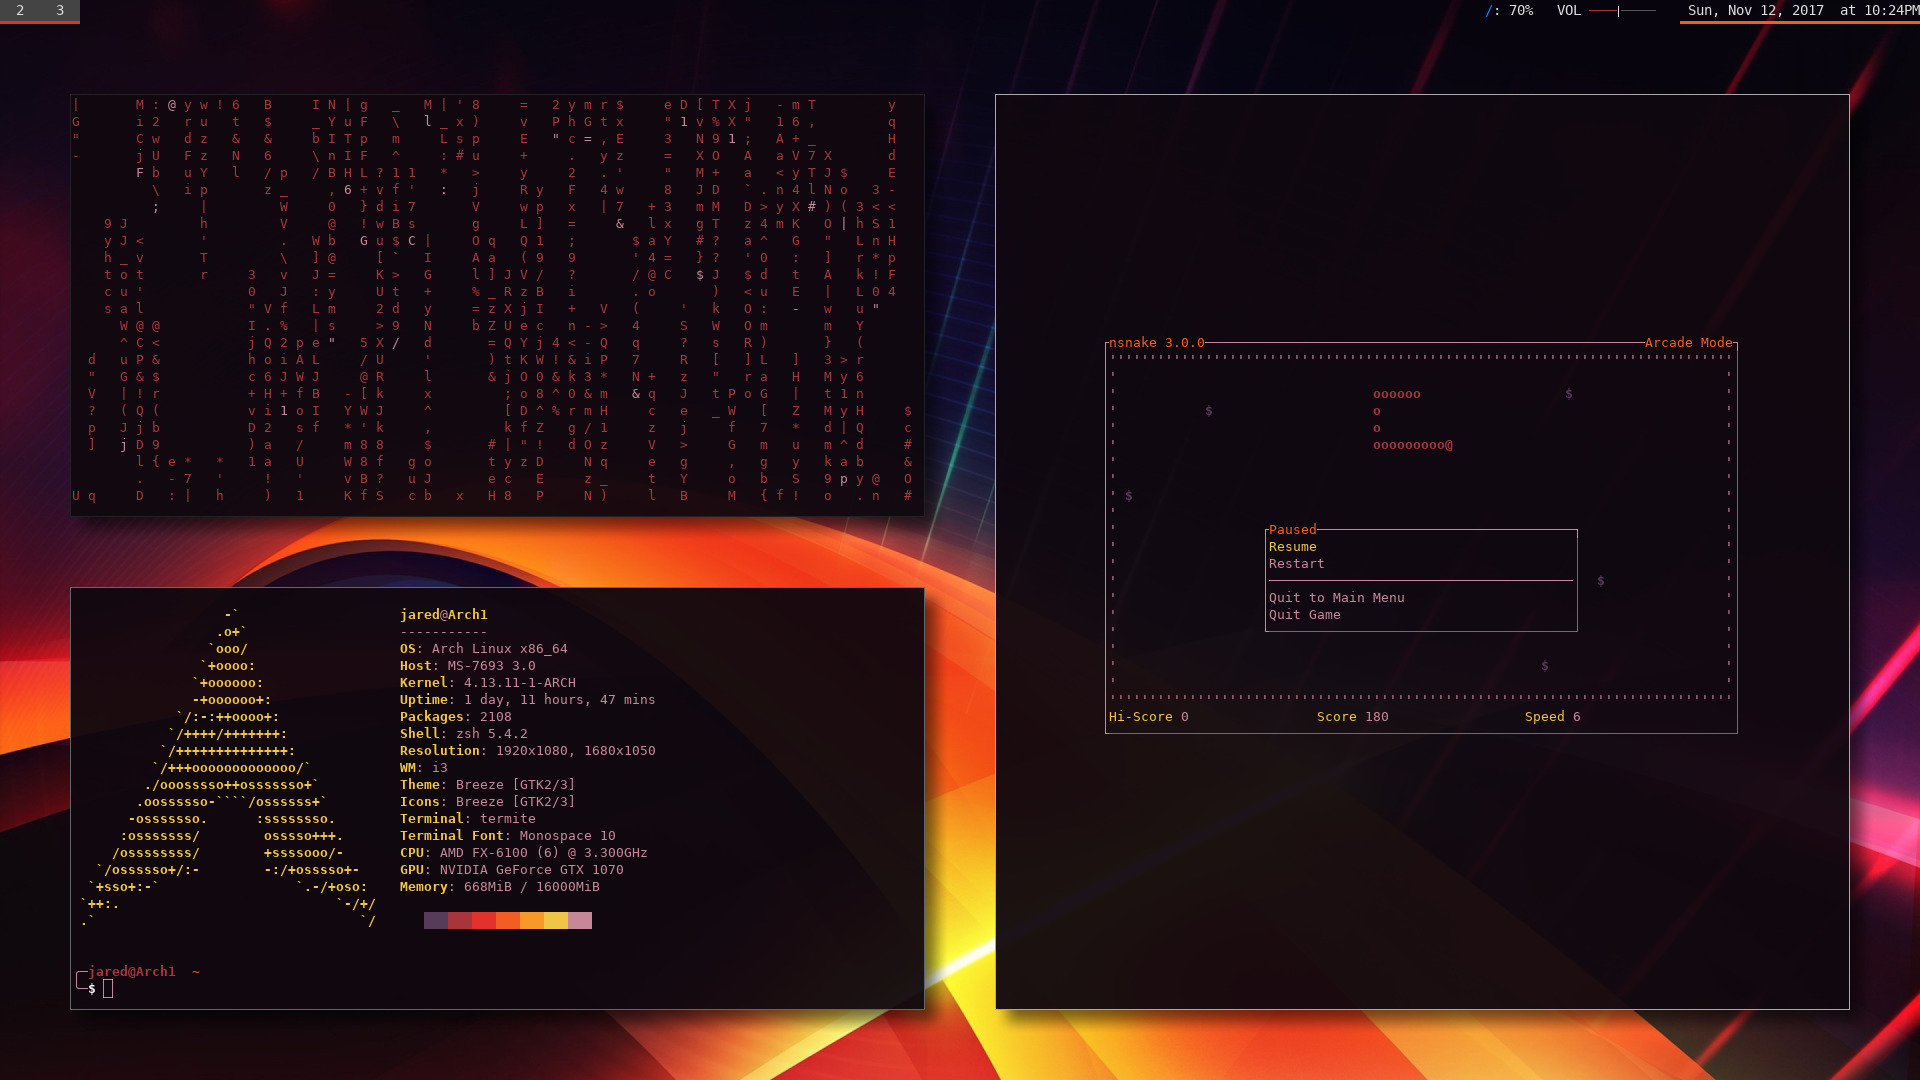Switch to workspace 2 in the bar
The height and width of the screenshot is (1080, 1920).
[20, 10]
